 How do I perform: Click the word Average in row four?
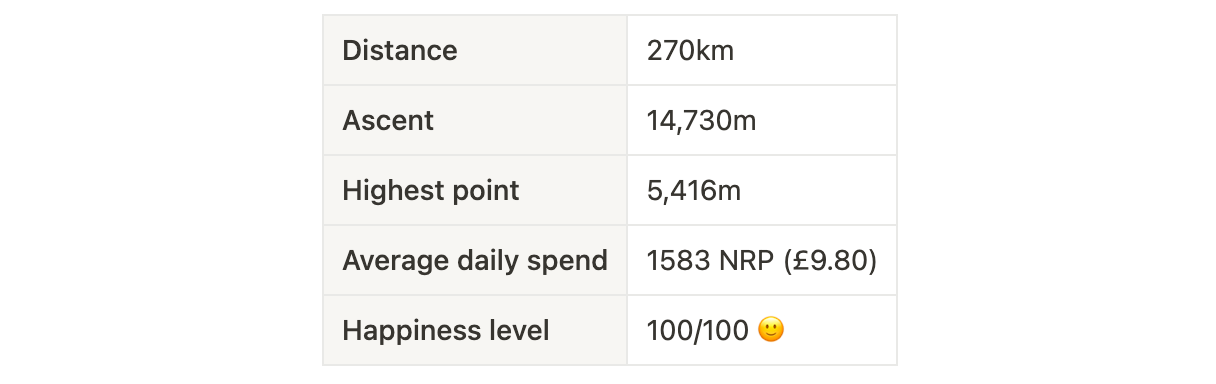[389, 261]
